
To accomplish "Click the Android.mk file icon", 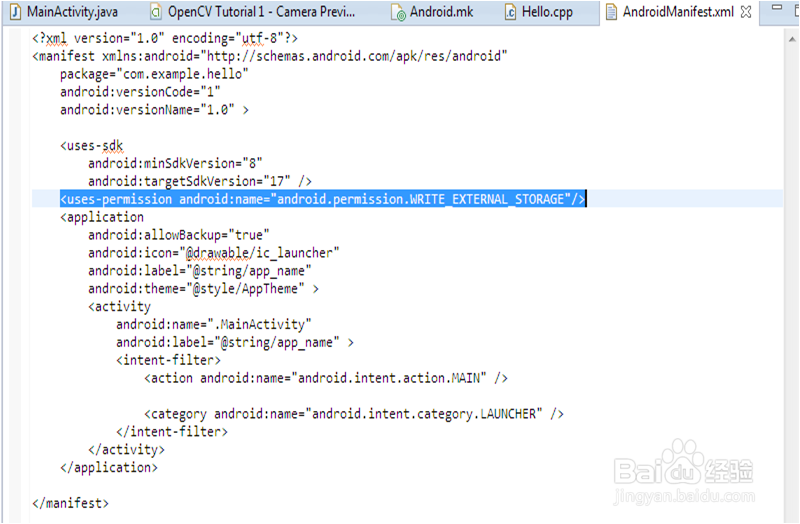I will point(398,13).
